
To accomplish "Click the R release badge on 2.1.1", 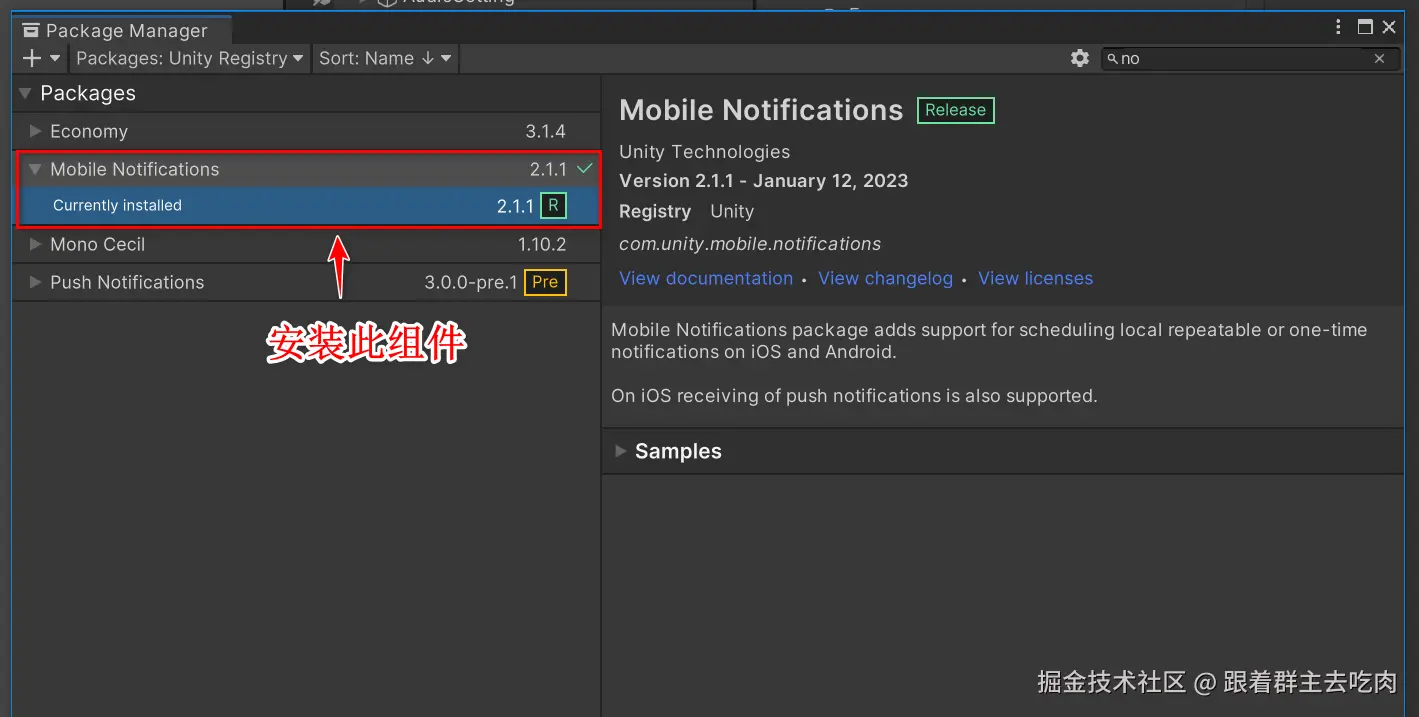I will point(553,206).
